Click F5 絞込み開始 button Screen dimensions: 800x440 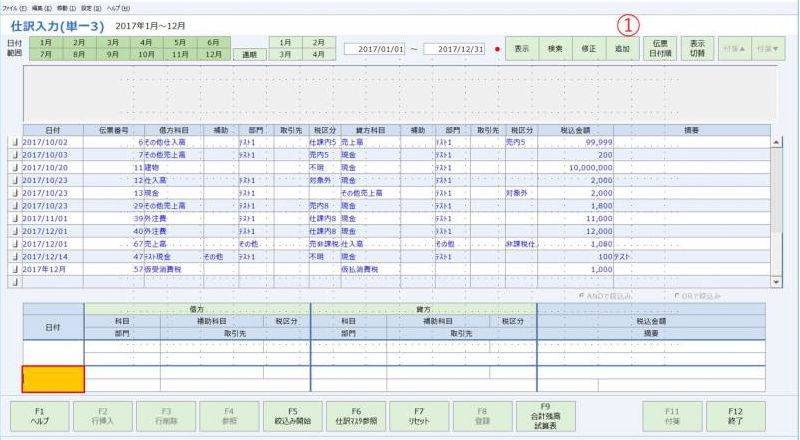click(292, 417)
